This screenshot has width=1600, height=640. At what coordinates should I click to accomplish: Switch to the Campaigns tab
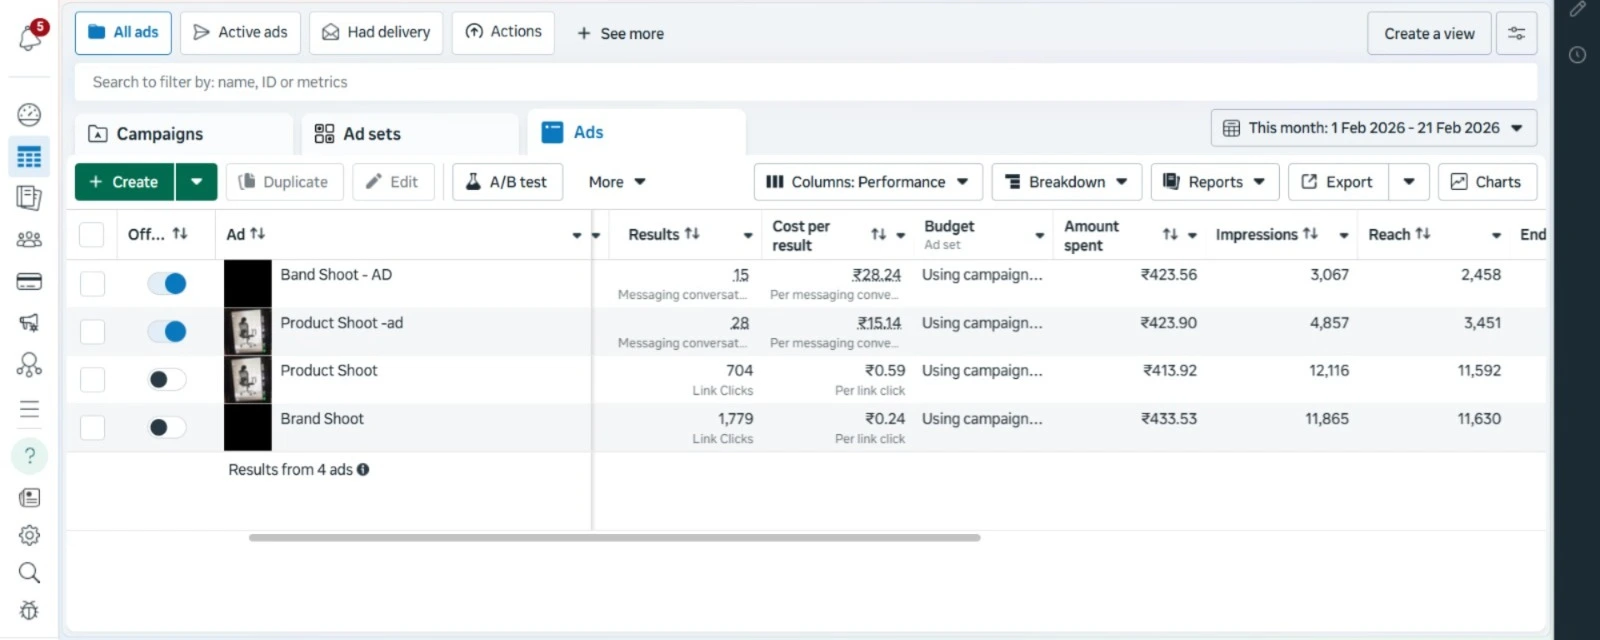click(184, 134)
